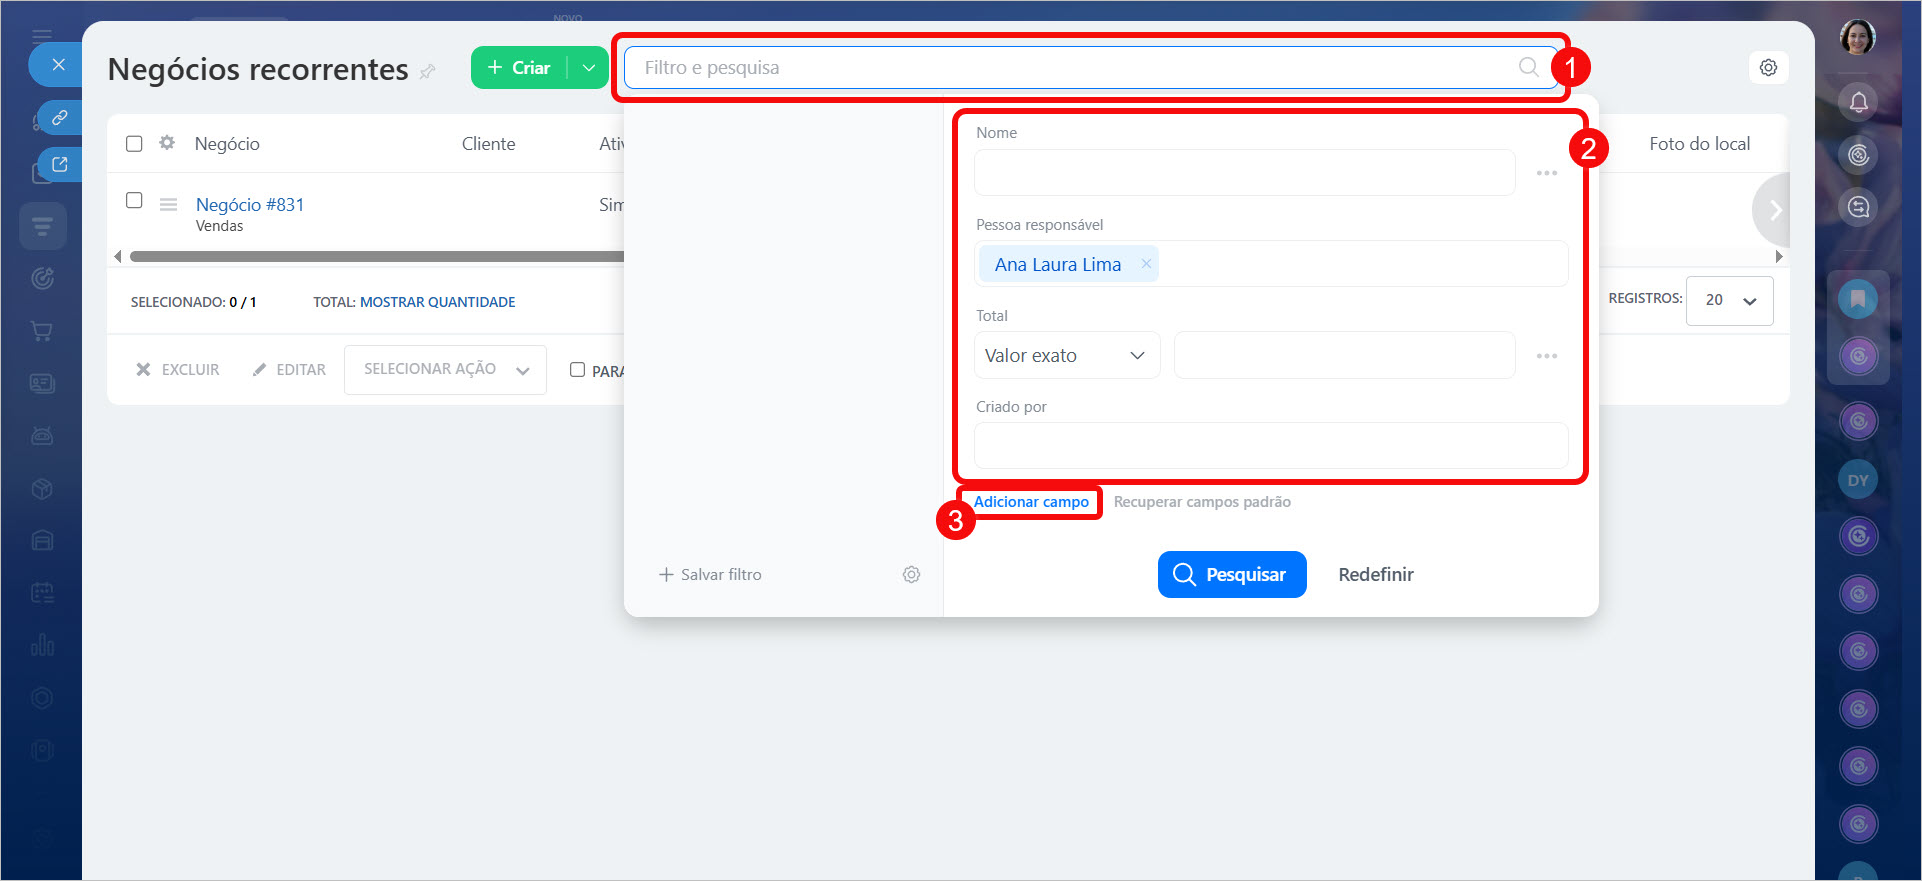Toggle the select-all checkbox in table header

(x=134, y=144)
